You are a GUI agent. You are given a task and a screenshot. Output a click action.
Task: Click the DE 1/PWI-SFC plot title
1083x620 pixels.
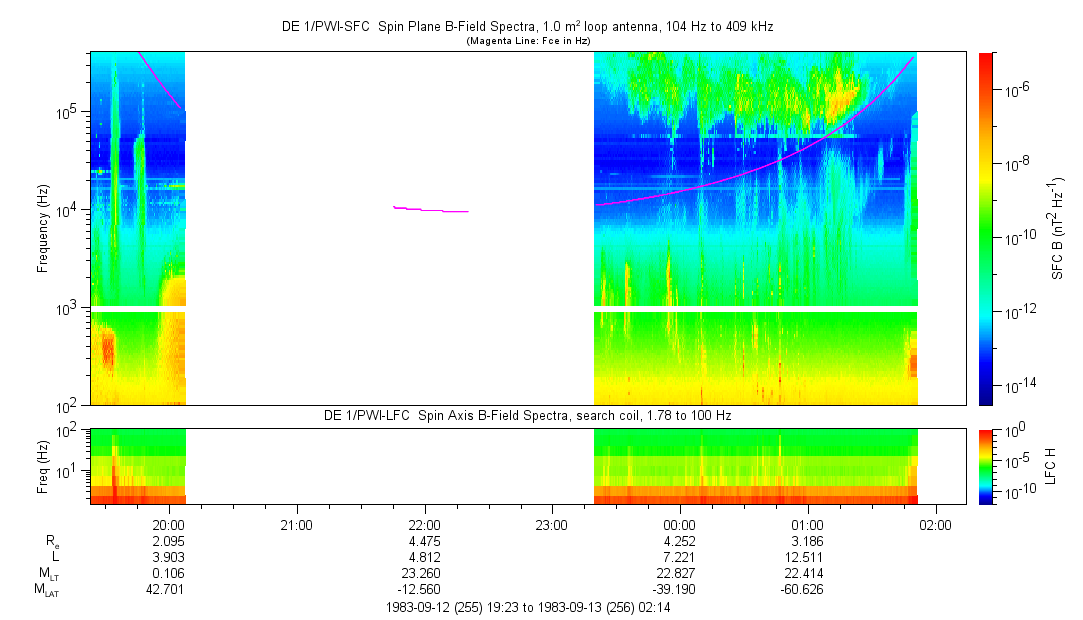click(x=527, y=27)
